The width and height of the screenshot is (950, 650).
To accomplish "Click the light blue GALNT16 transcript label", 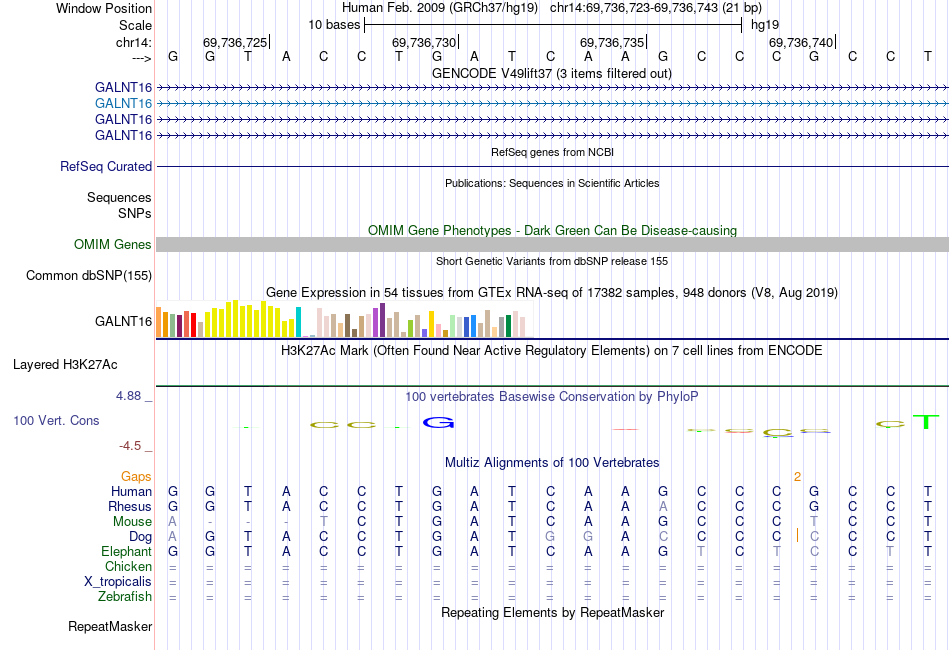I will tap(123, 104).
